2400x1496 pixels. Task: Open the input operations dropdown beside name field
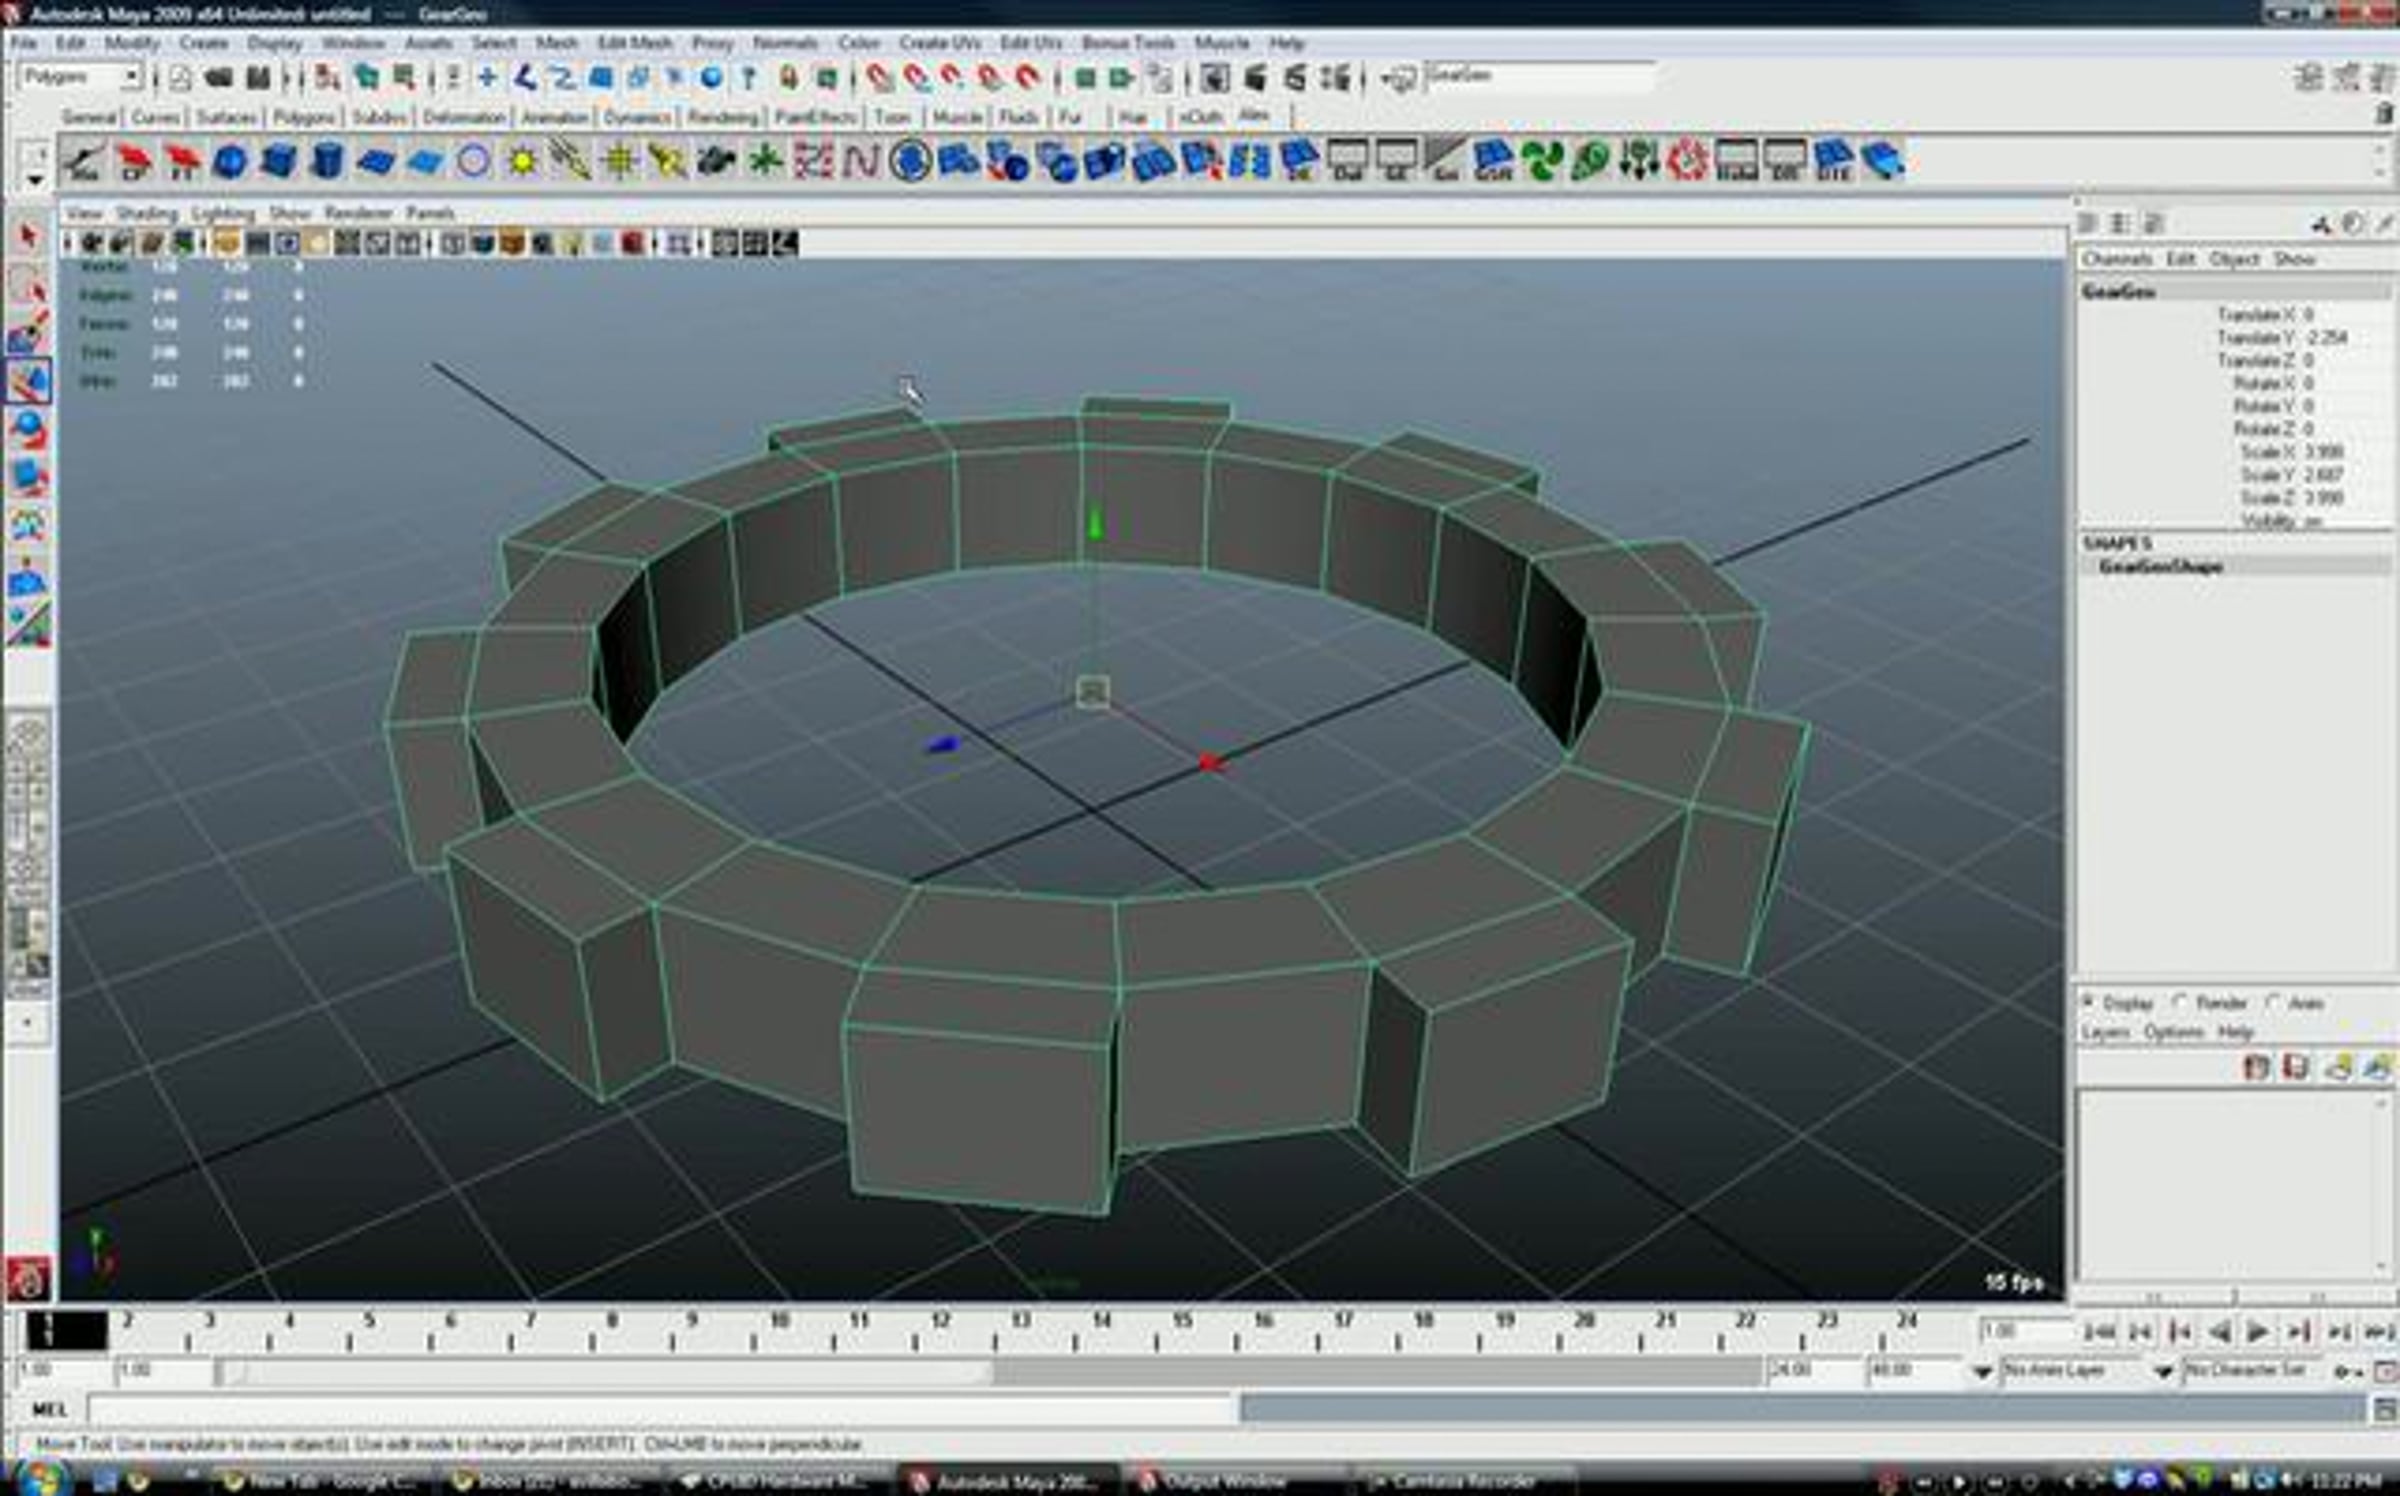click(1399, 78)
